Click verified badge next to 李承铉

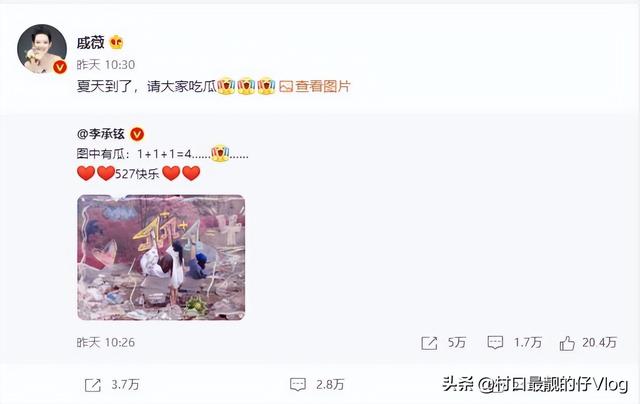[x=137, y=134]
